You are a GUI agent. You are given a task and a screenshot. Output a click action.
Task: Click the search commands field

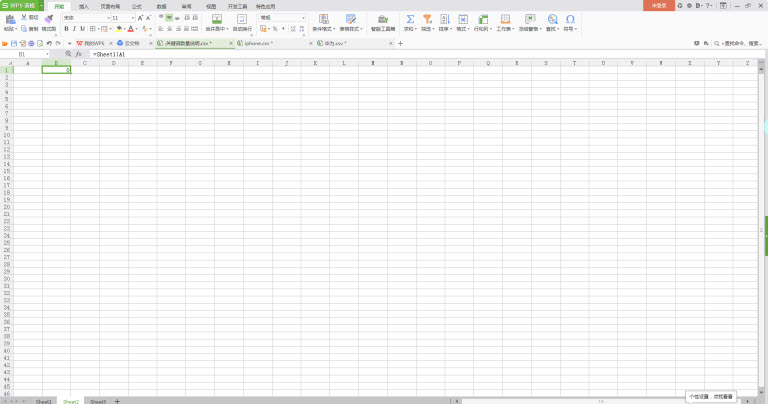[738, 44]
